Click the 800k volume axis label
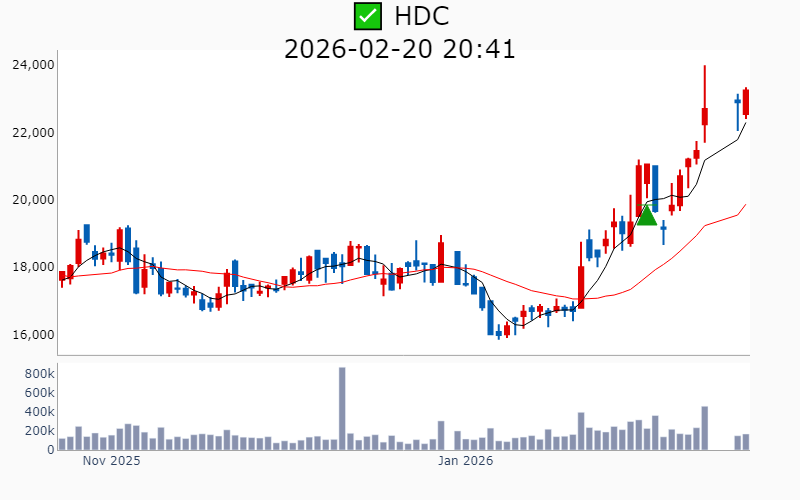800x500 pixels. tap(36, 373)
